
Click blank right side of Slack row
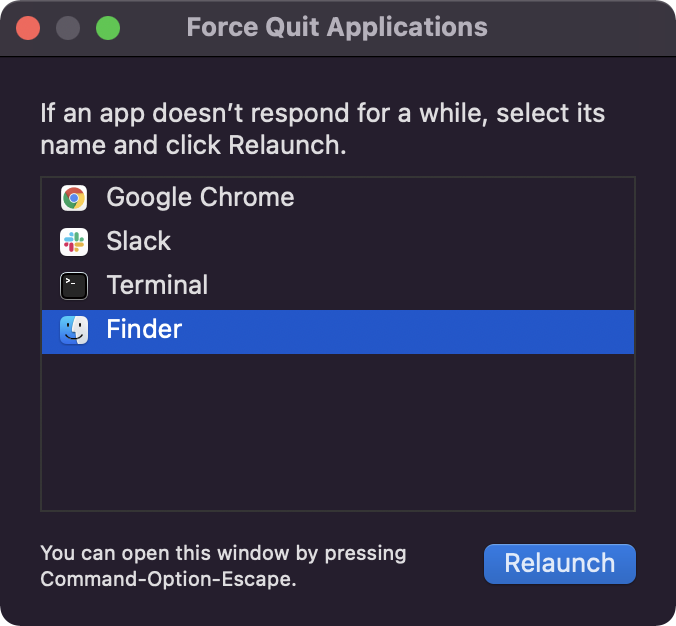coord(402,242)
